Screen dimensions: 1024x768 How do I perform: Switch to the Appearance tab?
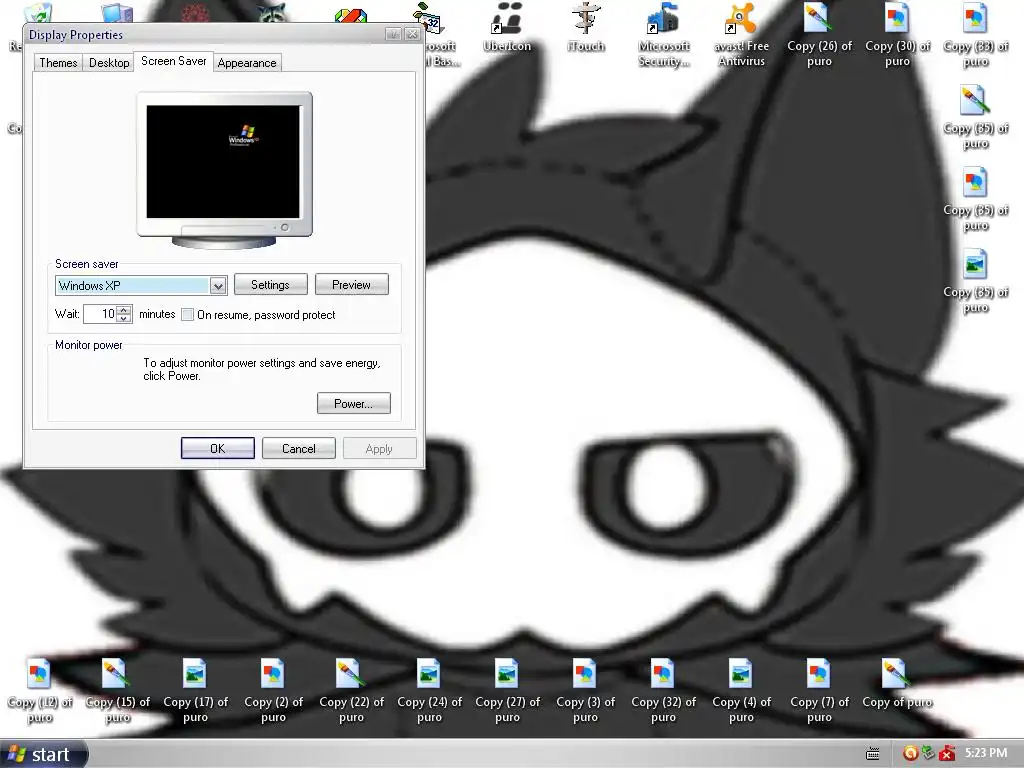click(x=247, y=63)
